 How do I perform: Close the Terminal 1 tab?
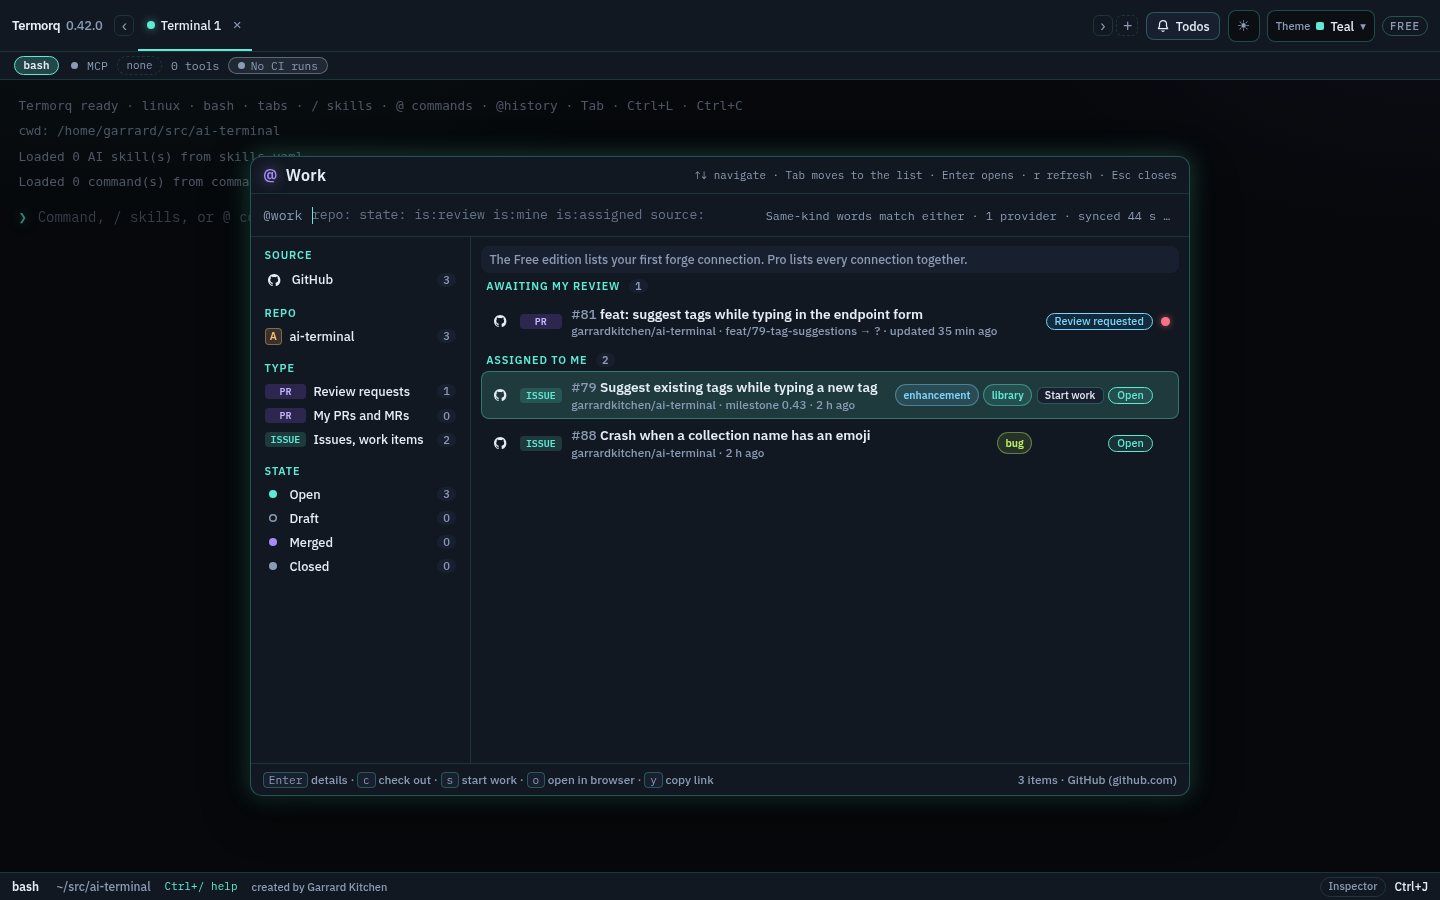(x=237, y=25)
